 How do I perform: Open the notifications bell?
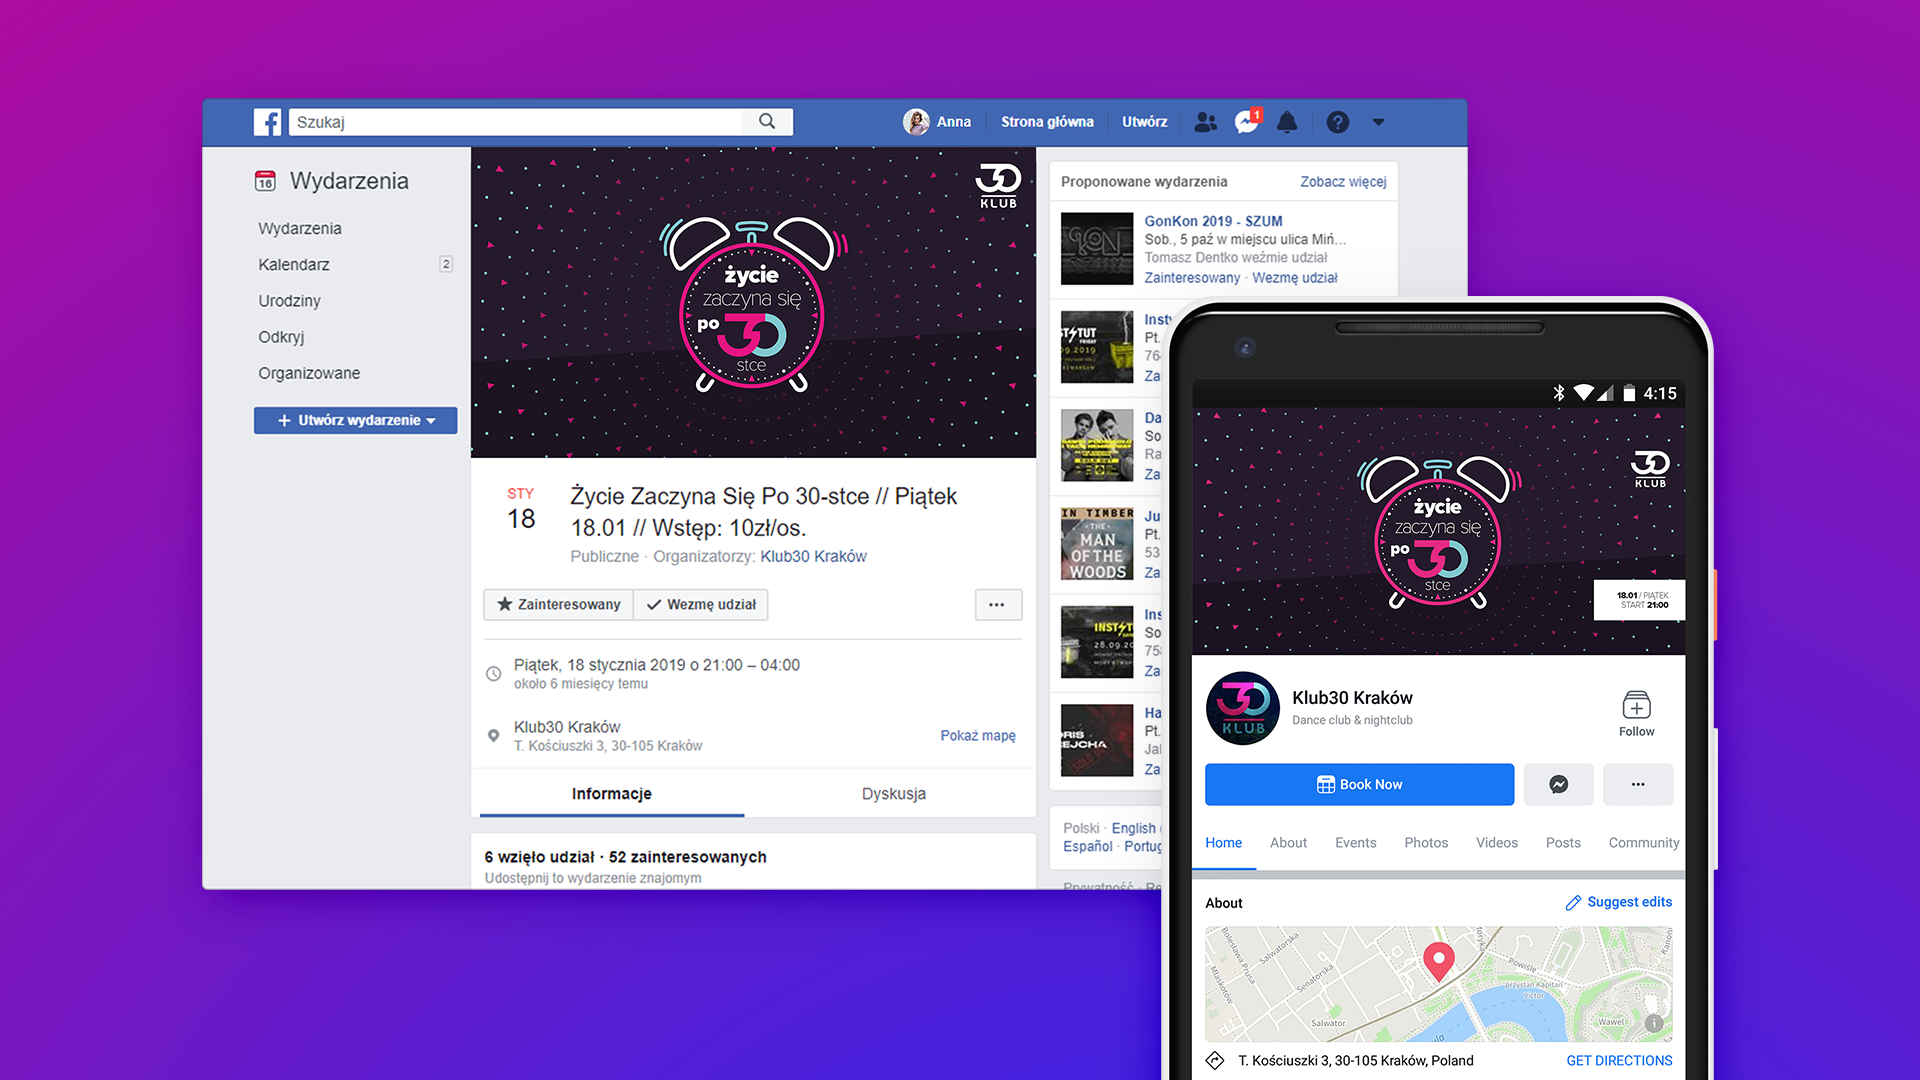pyautogui.click(x=1288, y=122)
